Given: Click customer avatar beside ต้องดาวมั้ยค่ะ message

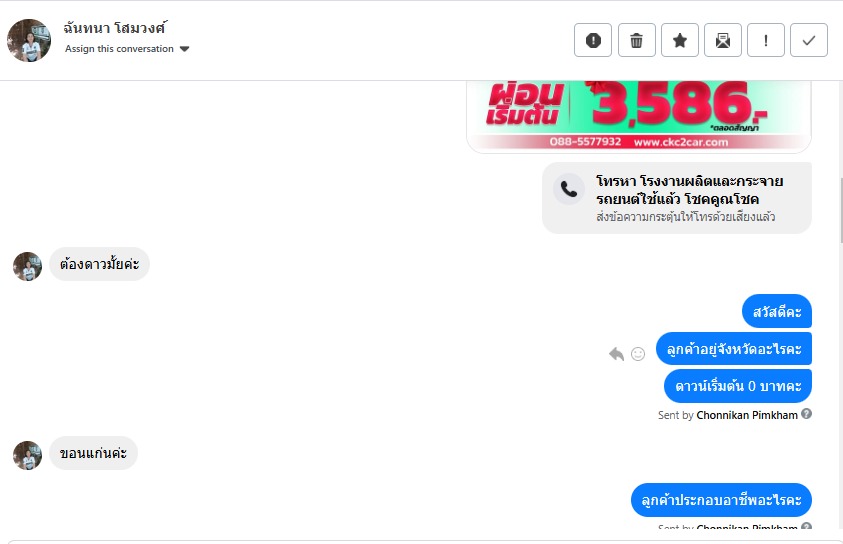Looking at the screenshot, I should coord(27,267).
